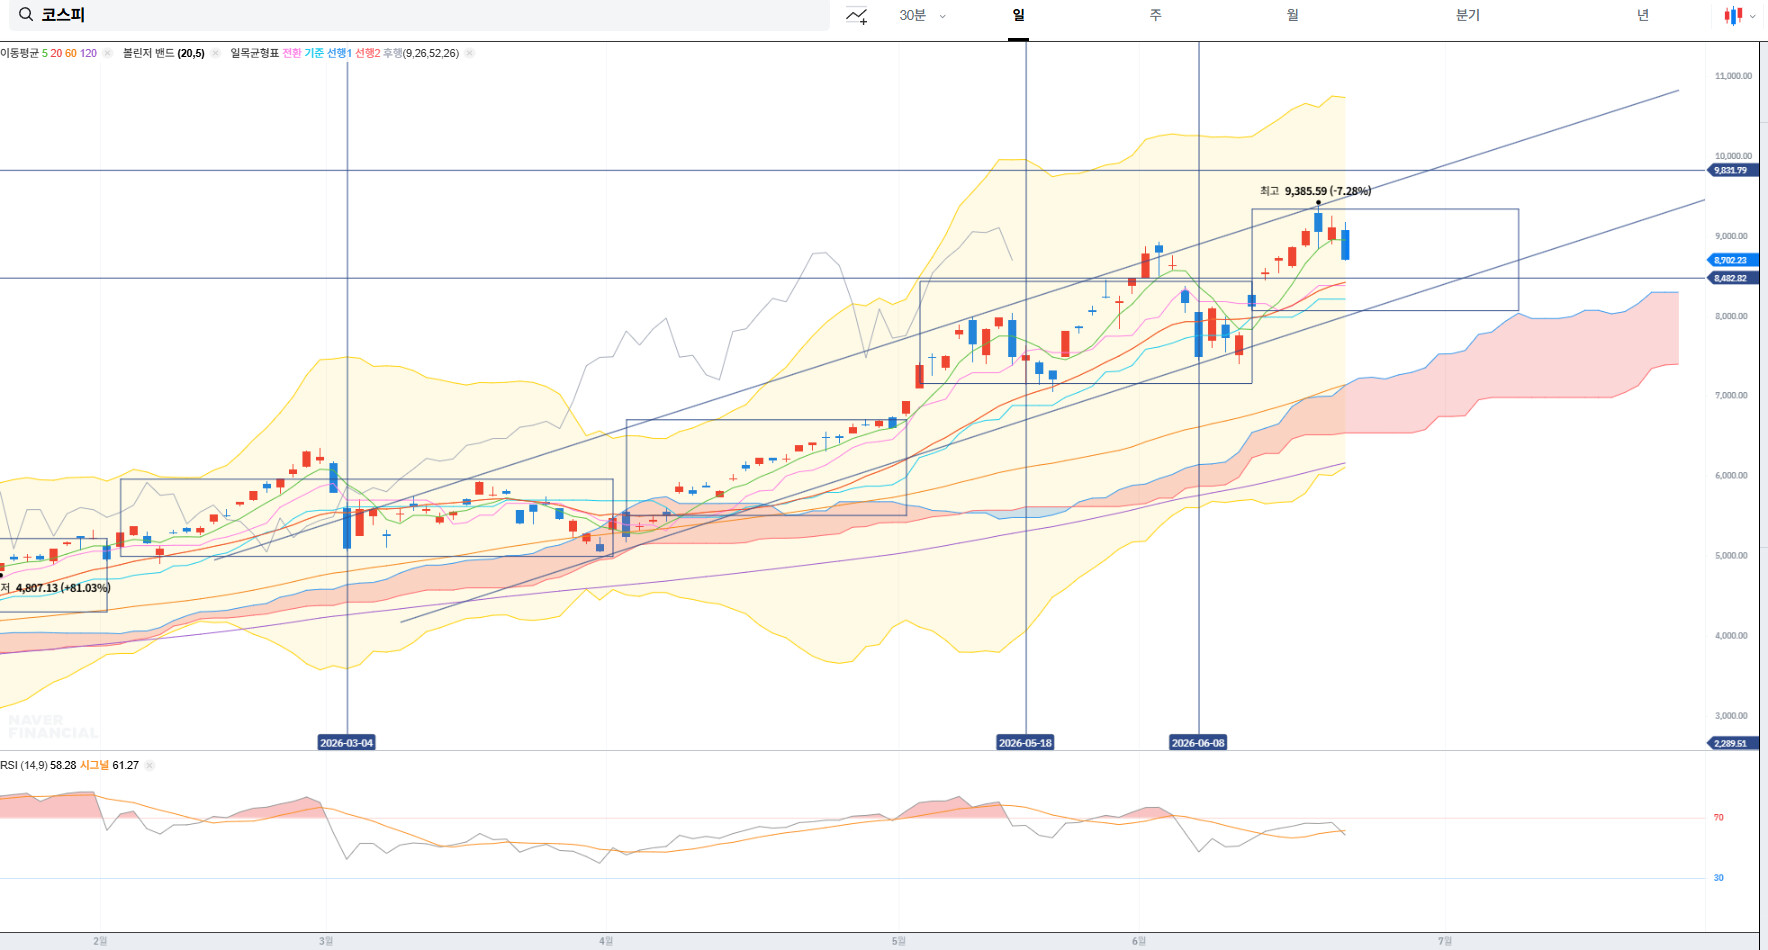This screenshot has width=1768, height=950.
Task: Open the candlestick chart type menu
Action: tap(1740, 15)
